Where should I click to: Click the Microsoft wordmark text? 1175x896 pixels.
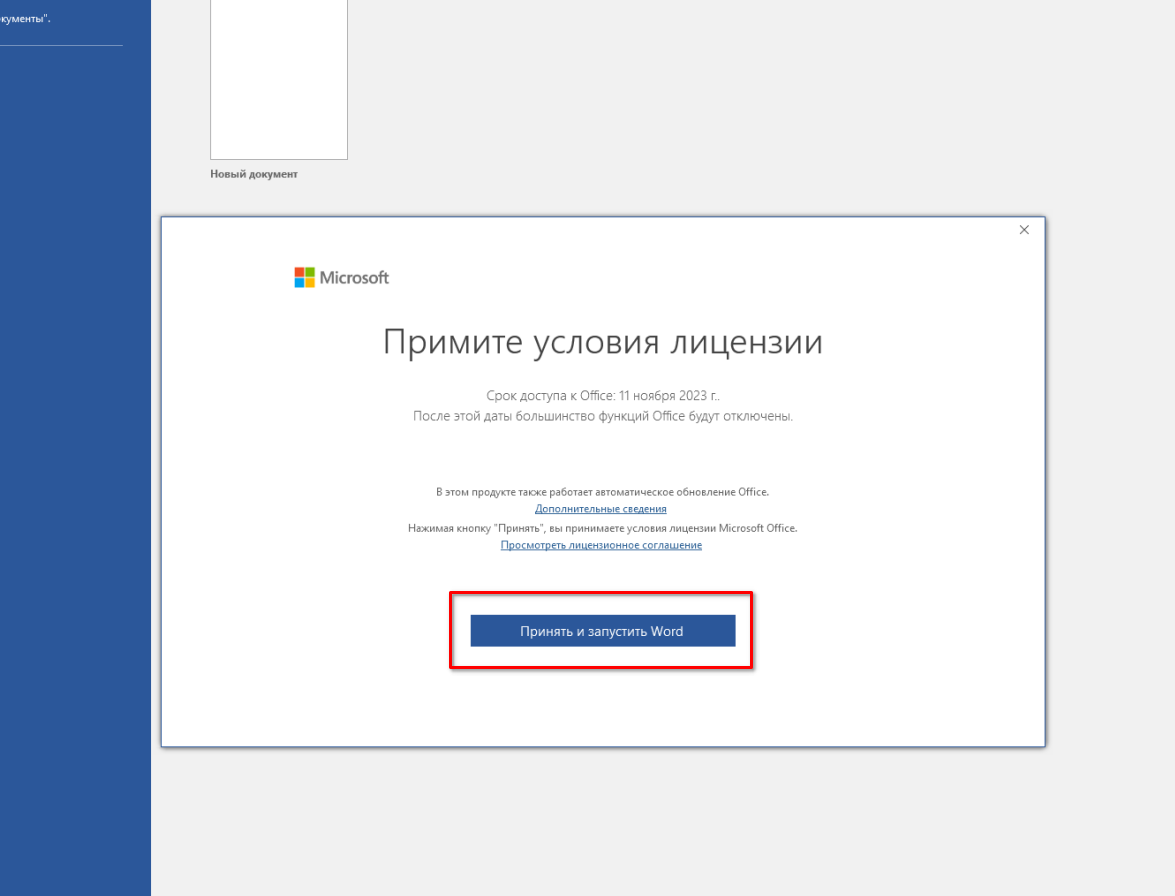(x=354, y=278)
